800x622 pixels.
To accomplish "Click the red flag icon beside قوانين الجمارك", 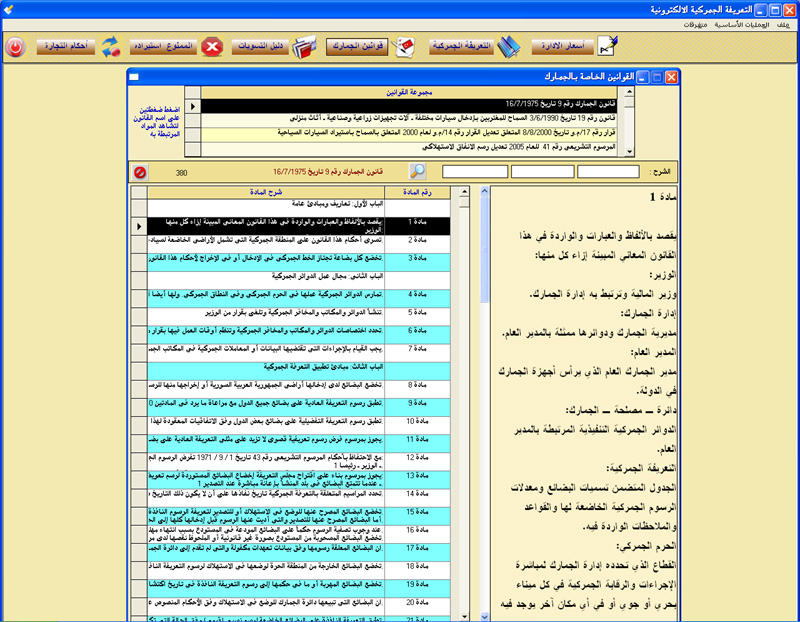I will coord(404,46).
